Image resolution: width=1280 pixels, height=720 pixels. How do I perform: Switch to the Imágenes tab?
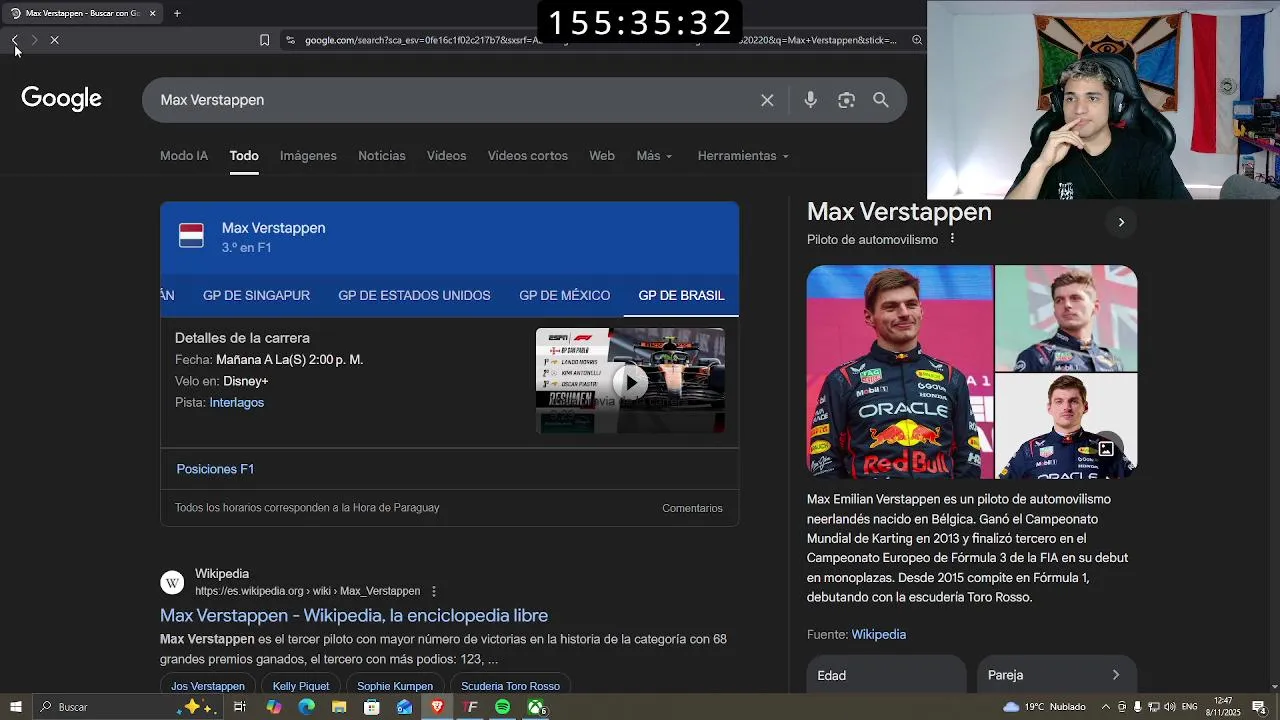tap(308, 156)
